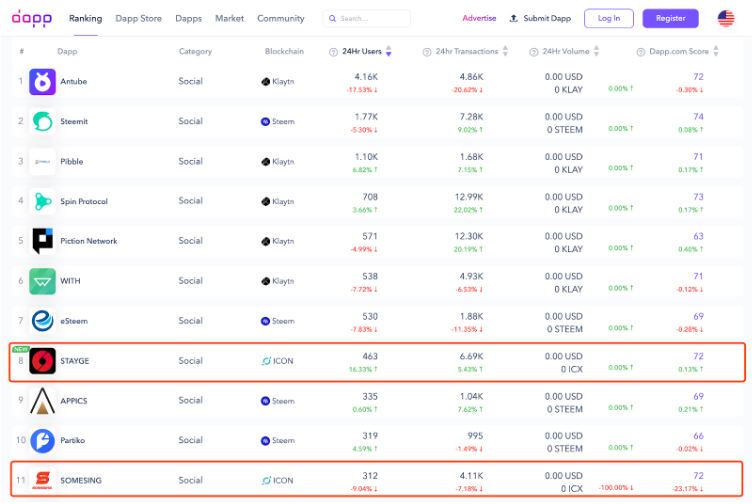This screenshot has width=752, height=504.
Task: Click the WITH dapp green icon
Action: pyautogui.click(x=42, y=281)
